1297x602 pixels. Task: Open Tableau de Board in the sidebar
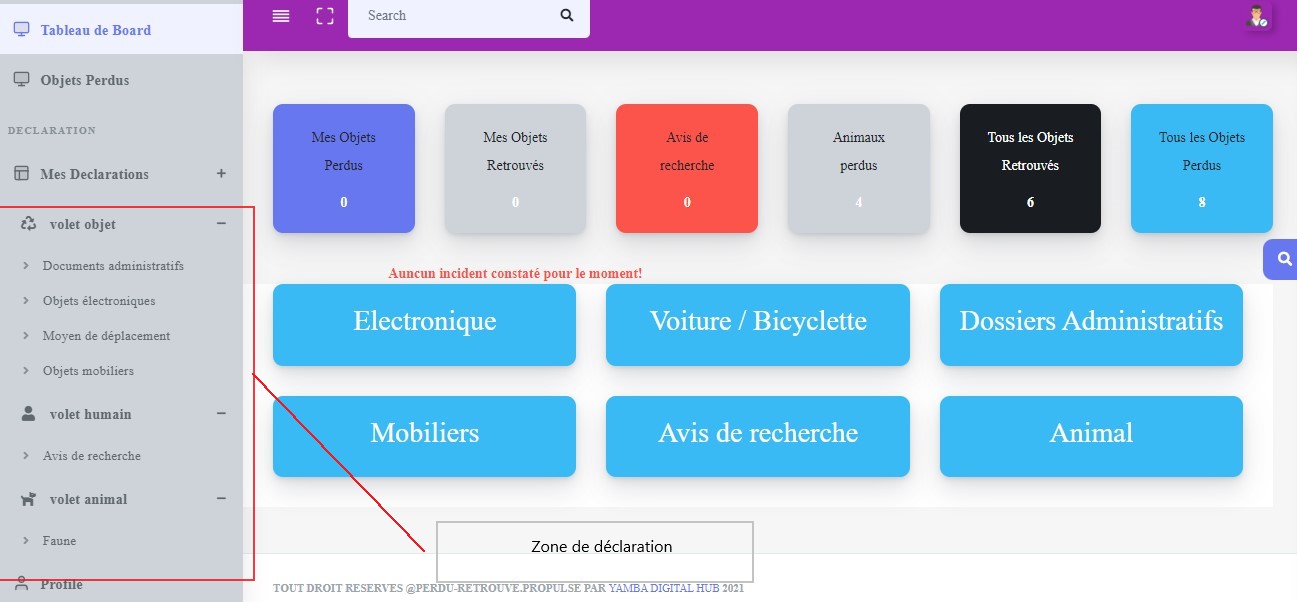click(x=95, y=30)
